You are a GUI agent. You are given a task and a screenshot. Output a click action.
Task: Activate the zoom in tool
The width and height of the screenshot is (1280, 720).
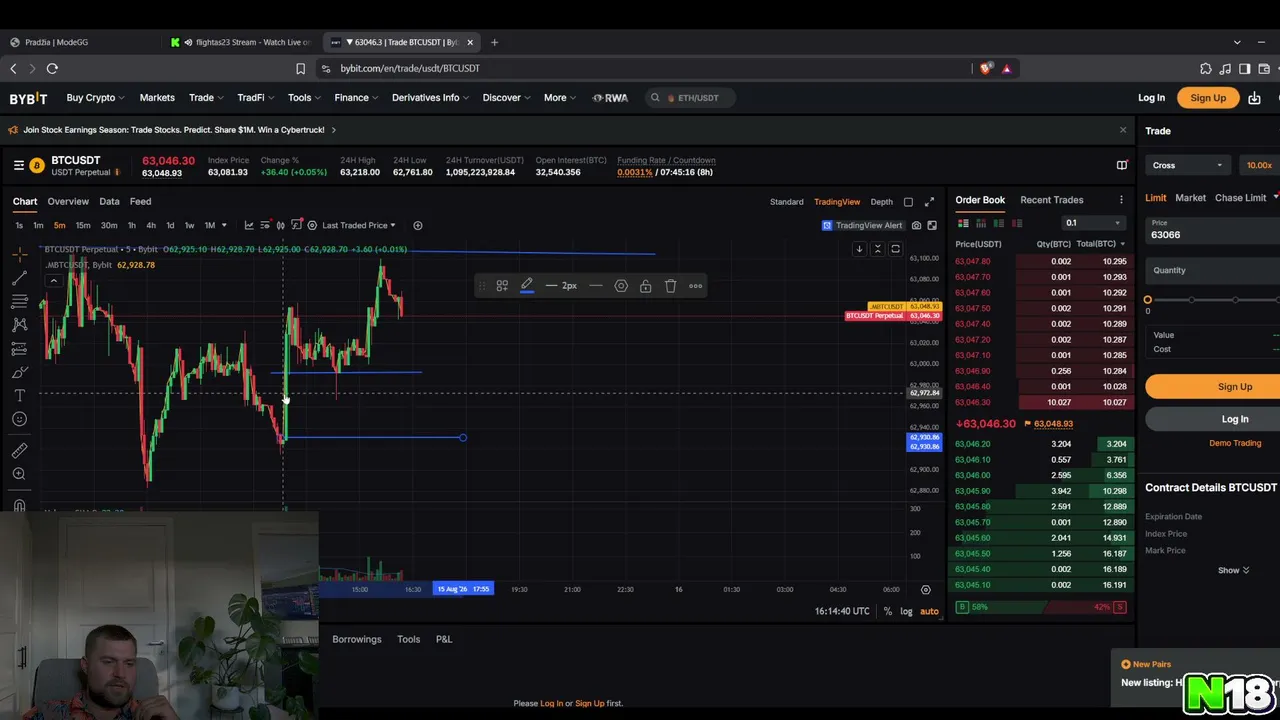click(x=19, y=474)
